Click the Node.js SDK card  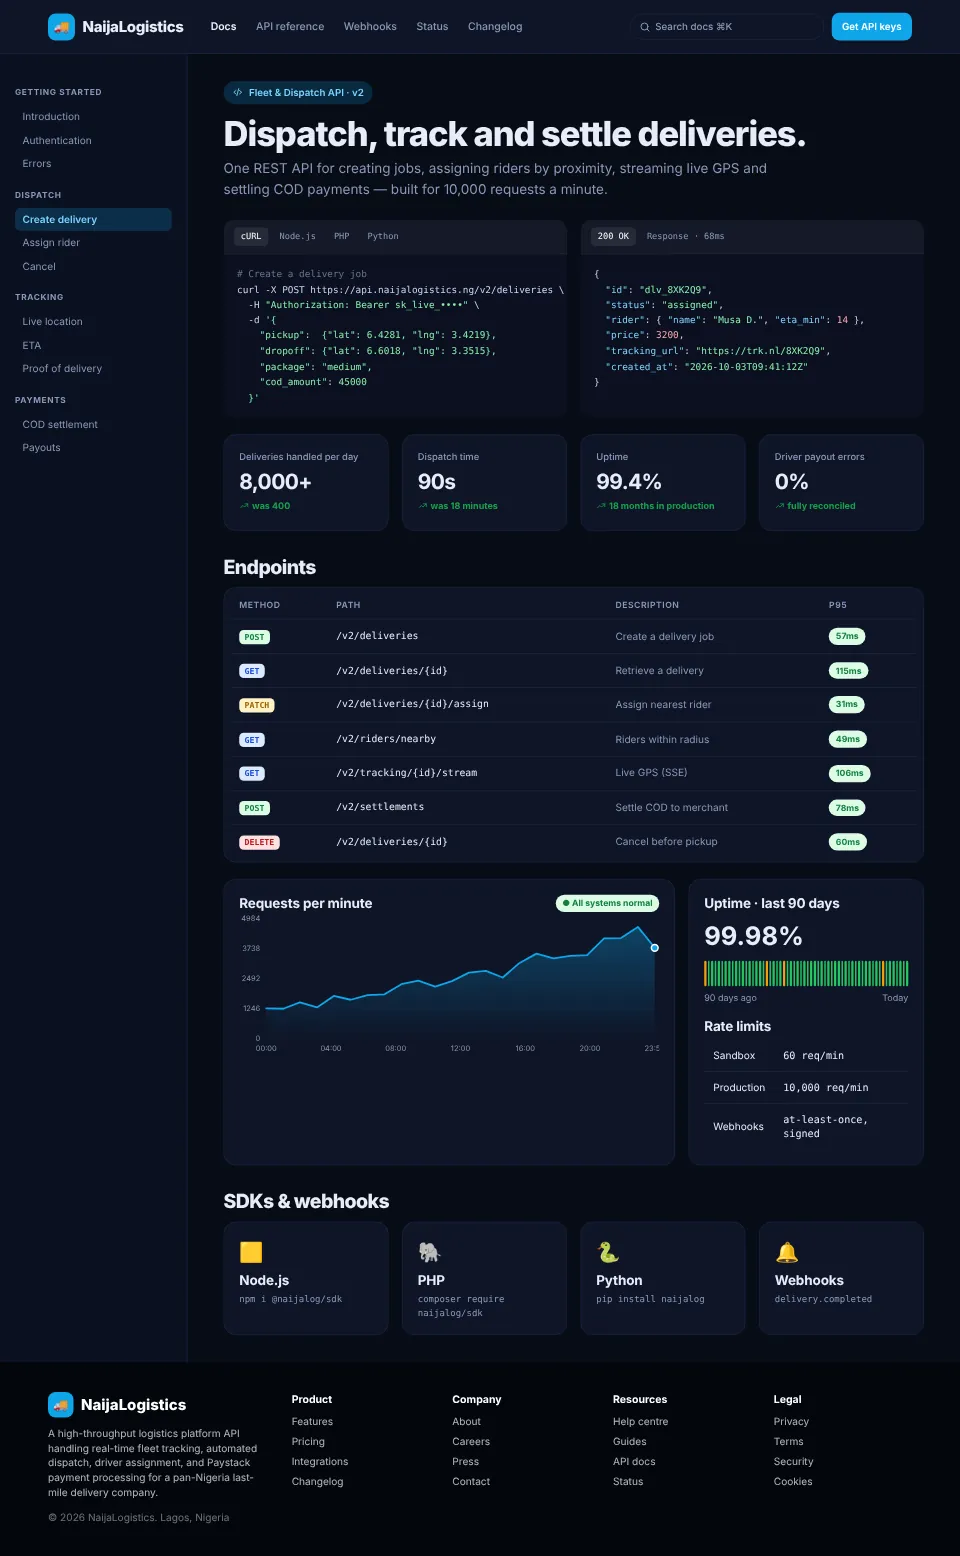click(x=306, y=1278)
